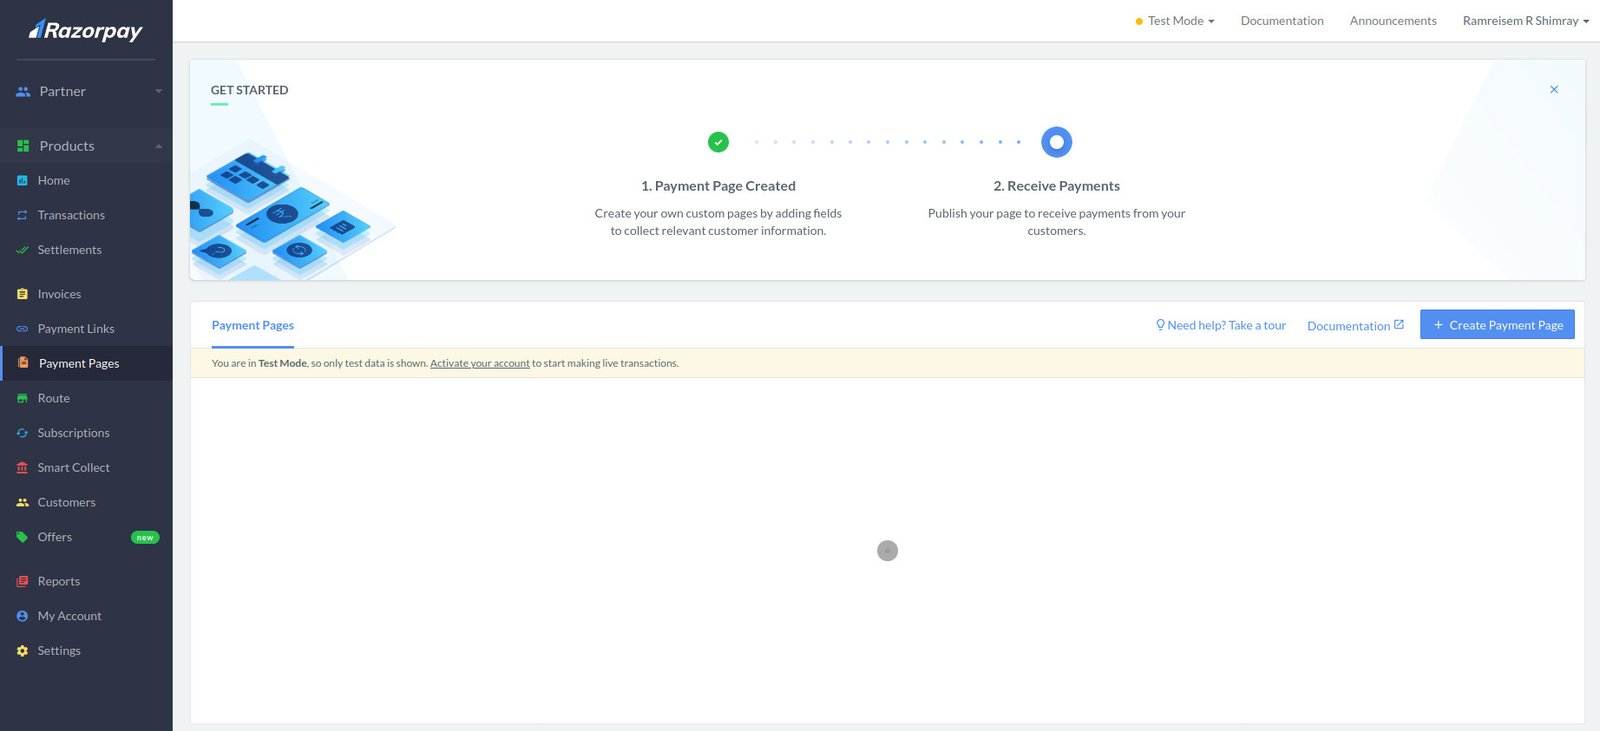Click the Settlements checkmark icon
The image size is (1600, 731).
(x=22, y=250)
